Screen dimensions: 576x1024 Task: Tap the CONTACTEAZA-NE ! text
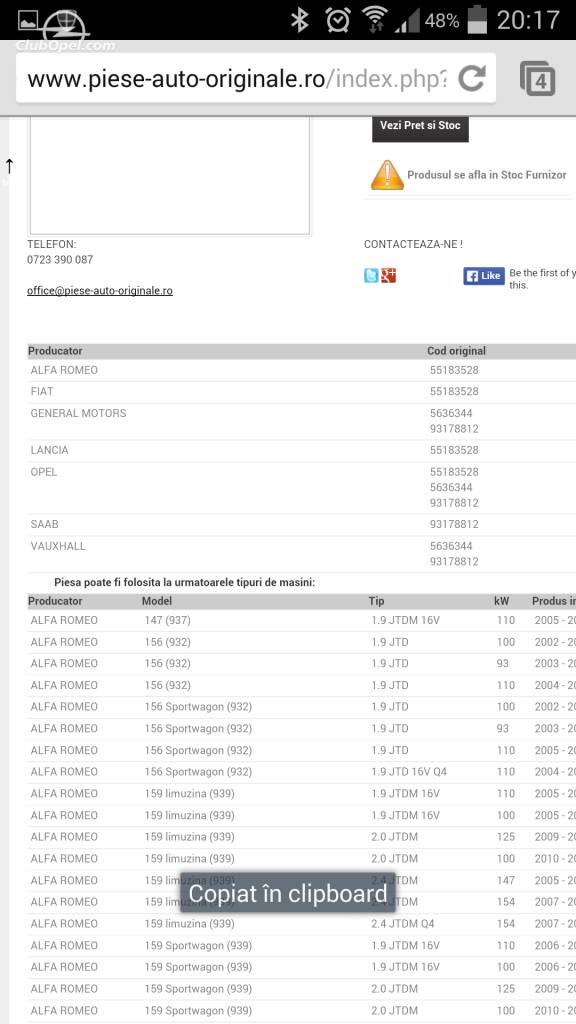tap(413, 244)
